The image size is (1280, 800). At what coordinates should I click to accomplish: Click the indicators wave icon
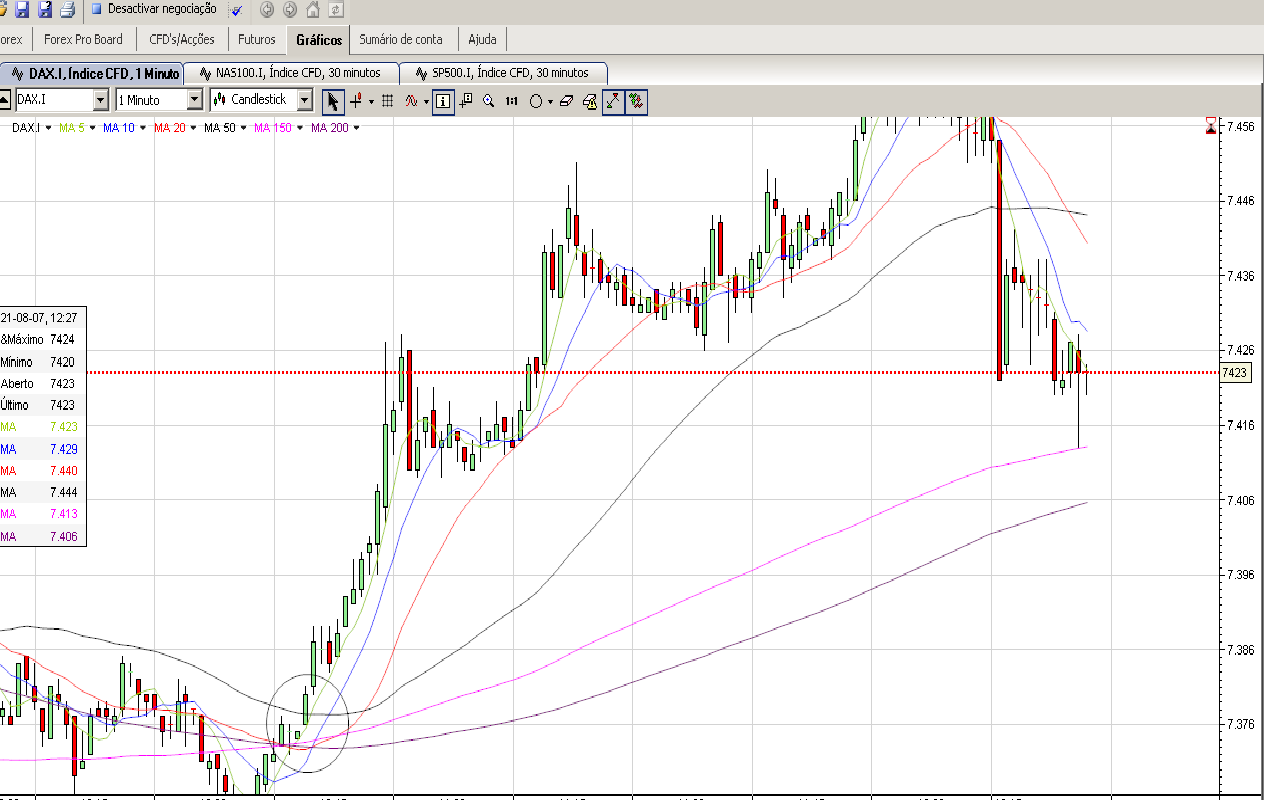tap(411, 101)
